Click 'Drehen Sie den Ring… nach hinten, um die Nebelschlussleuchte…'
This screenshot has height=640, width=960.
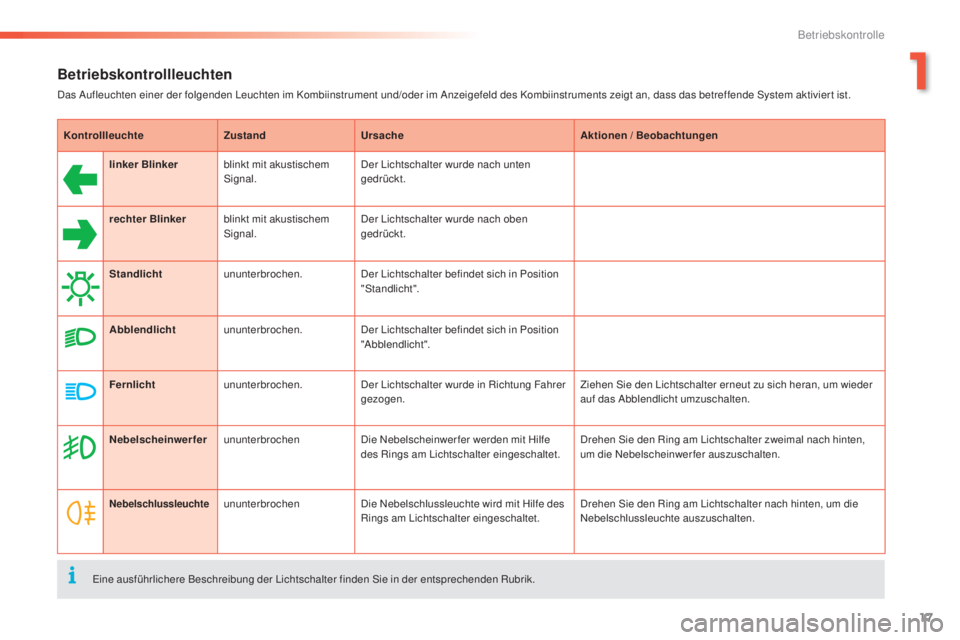[719, 511]
